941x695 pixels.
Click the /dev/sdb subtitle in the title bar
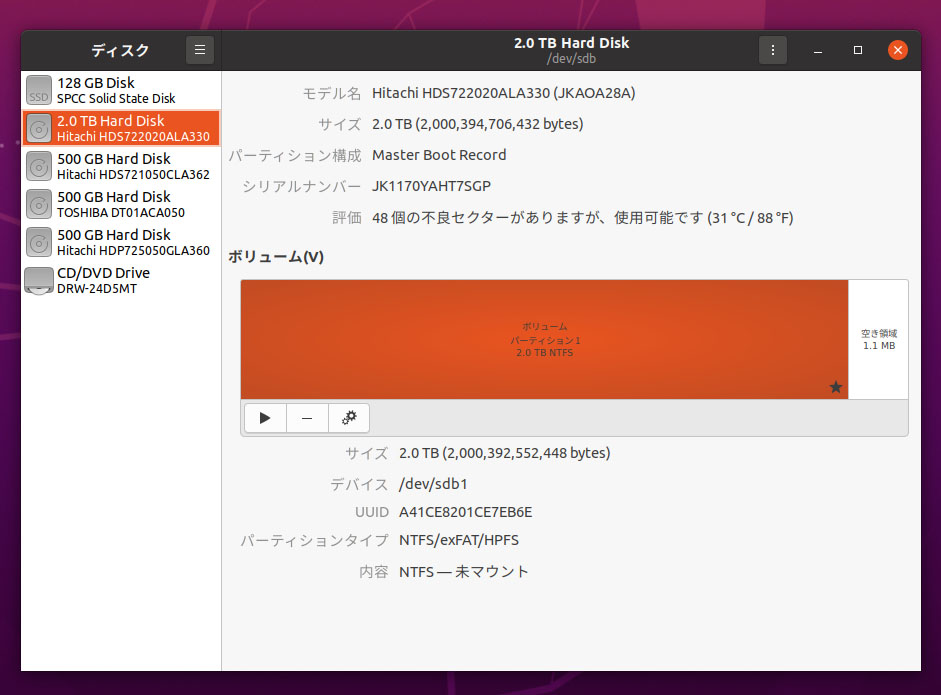(x=571, y=59)
